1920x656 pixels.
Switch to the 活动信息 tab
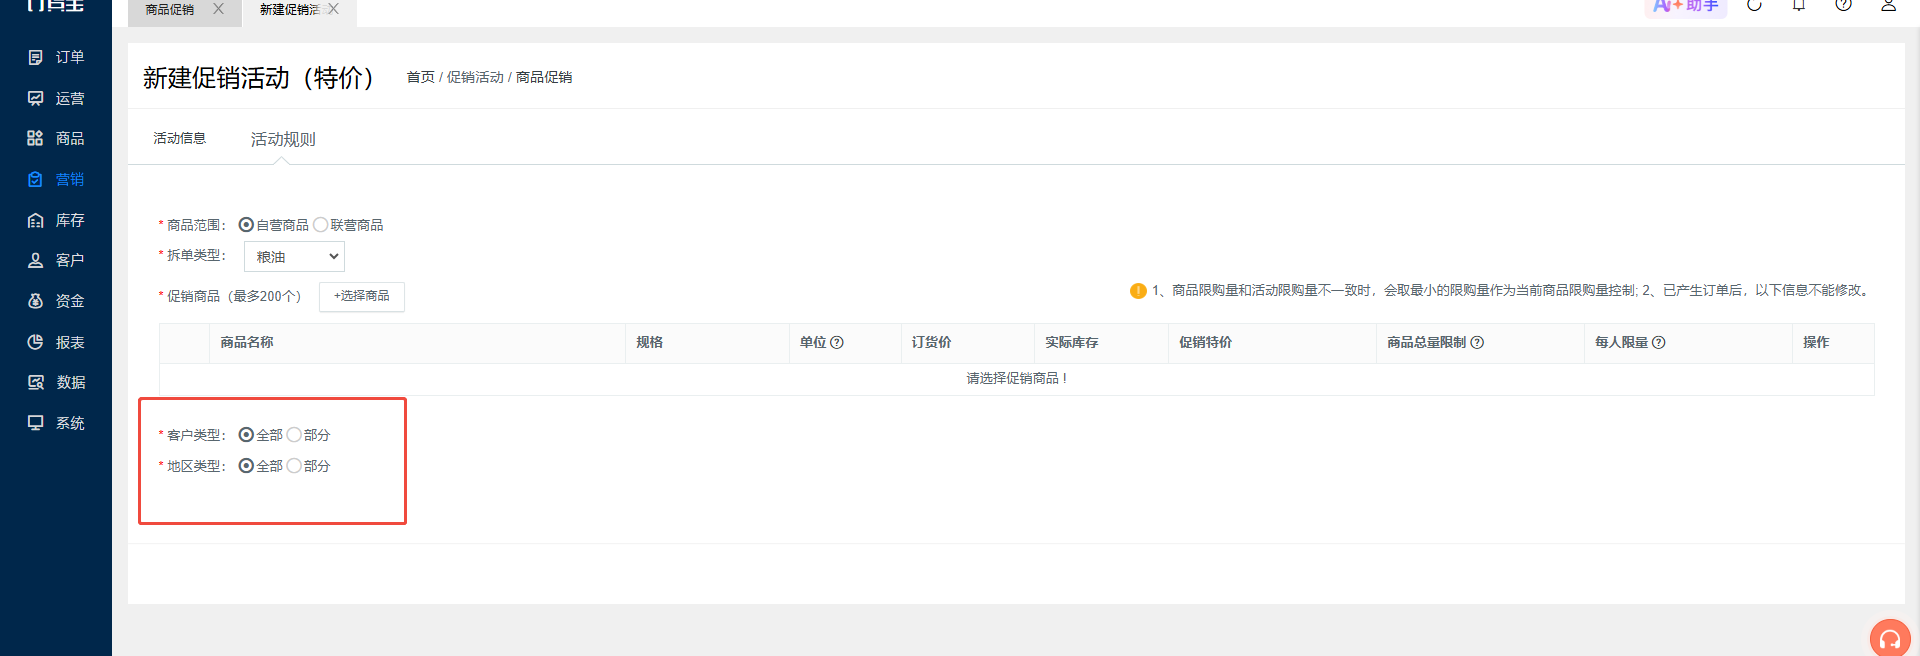pyautogui.click(x=180, y=138)
